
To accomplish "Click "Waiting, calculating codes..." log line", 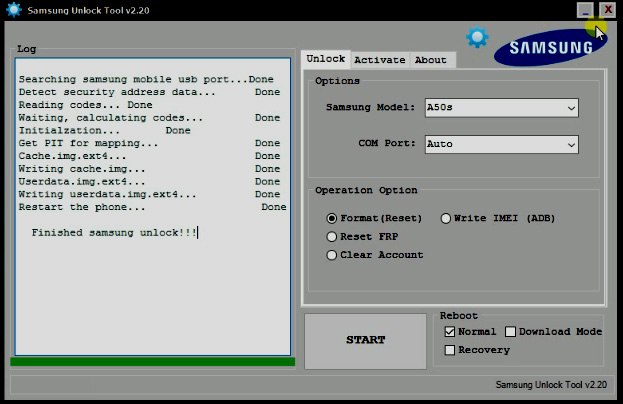I will click(x=149, y=118).
